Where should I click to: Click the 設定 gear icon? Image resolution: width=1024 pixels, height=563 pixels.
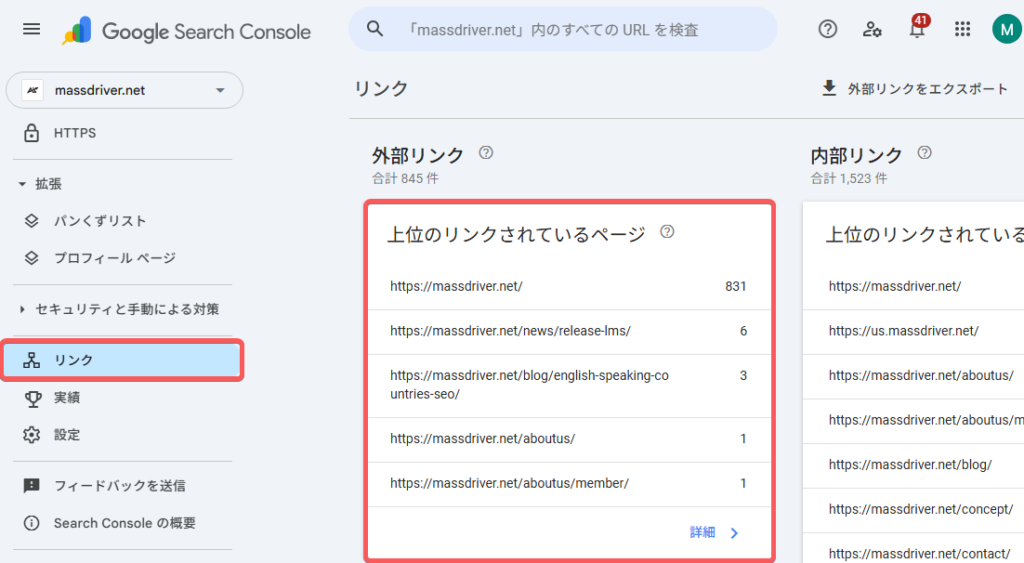pyautogui.click(x=31, y=435)
